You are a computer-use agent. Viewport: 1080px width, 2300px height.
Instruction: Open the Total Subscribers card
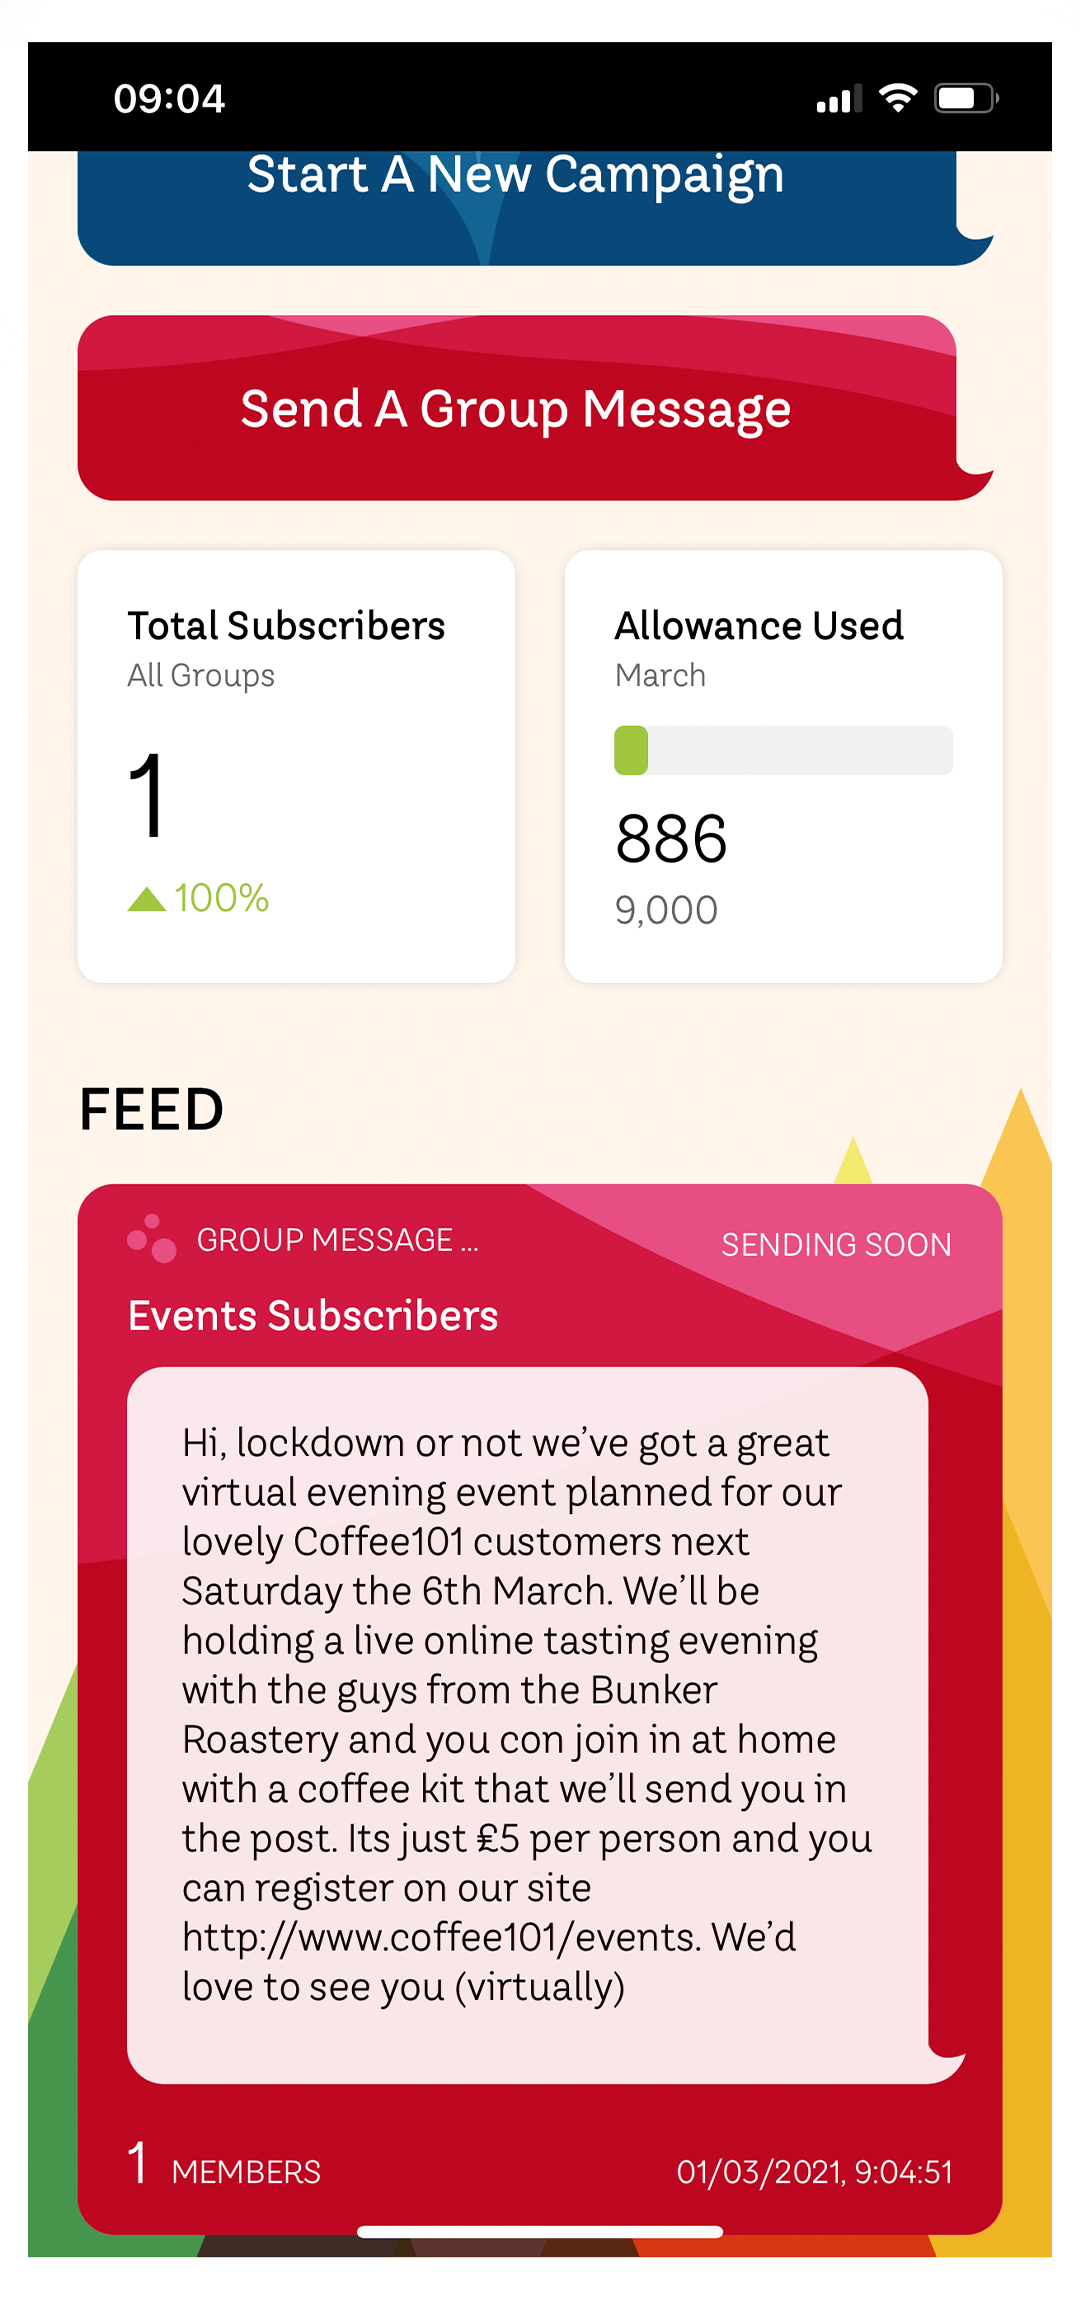coord(296,766)
